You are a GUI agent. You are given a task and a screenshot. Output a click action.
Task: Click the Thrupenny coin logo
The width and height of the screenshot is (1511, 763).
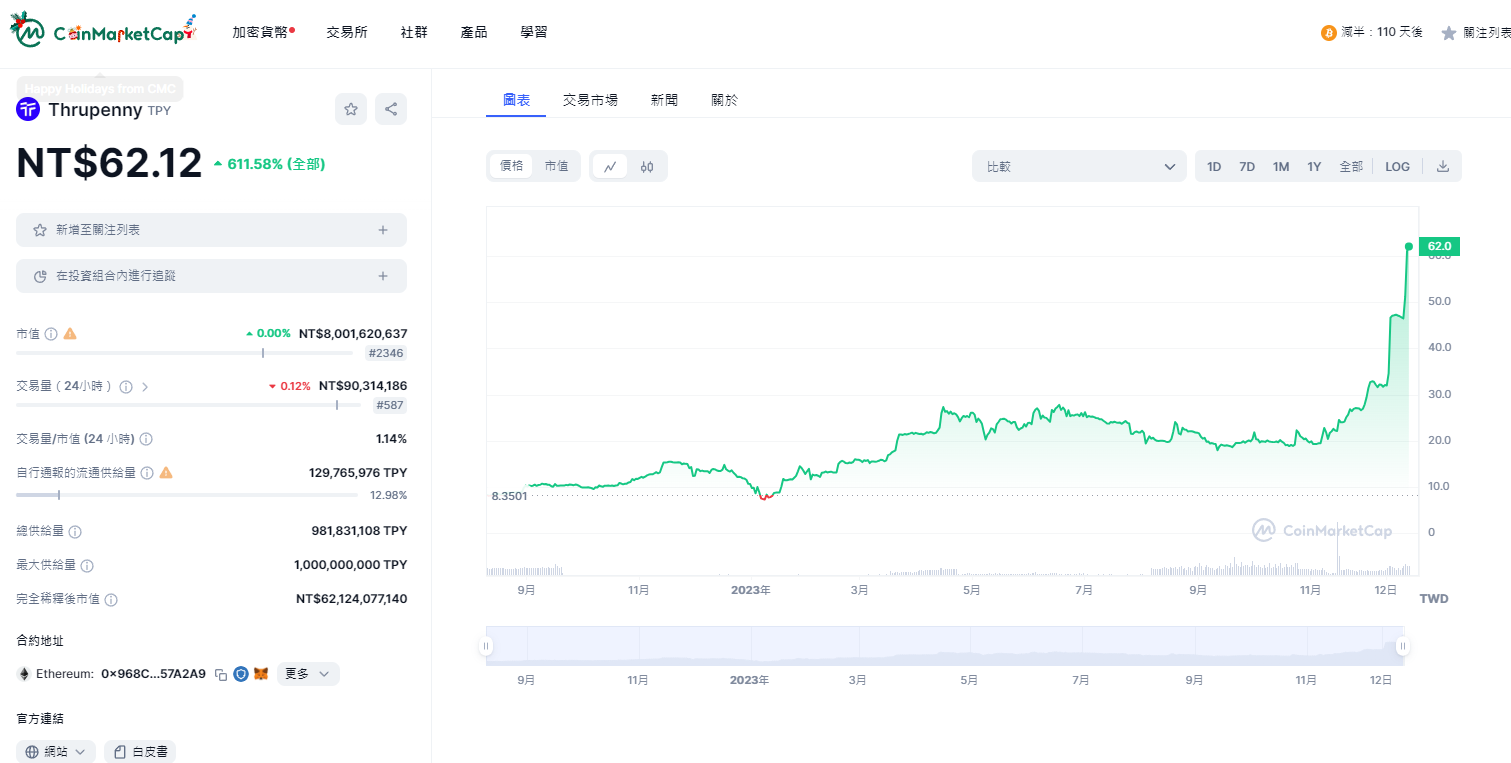point(28,109)
